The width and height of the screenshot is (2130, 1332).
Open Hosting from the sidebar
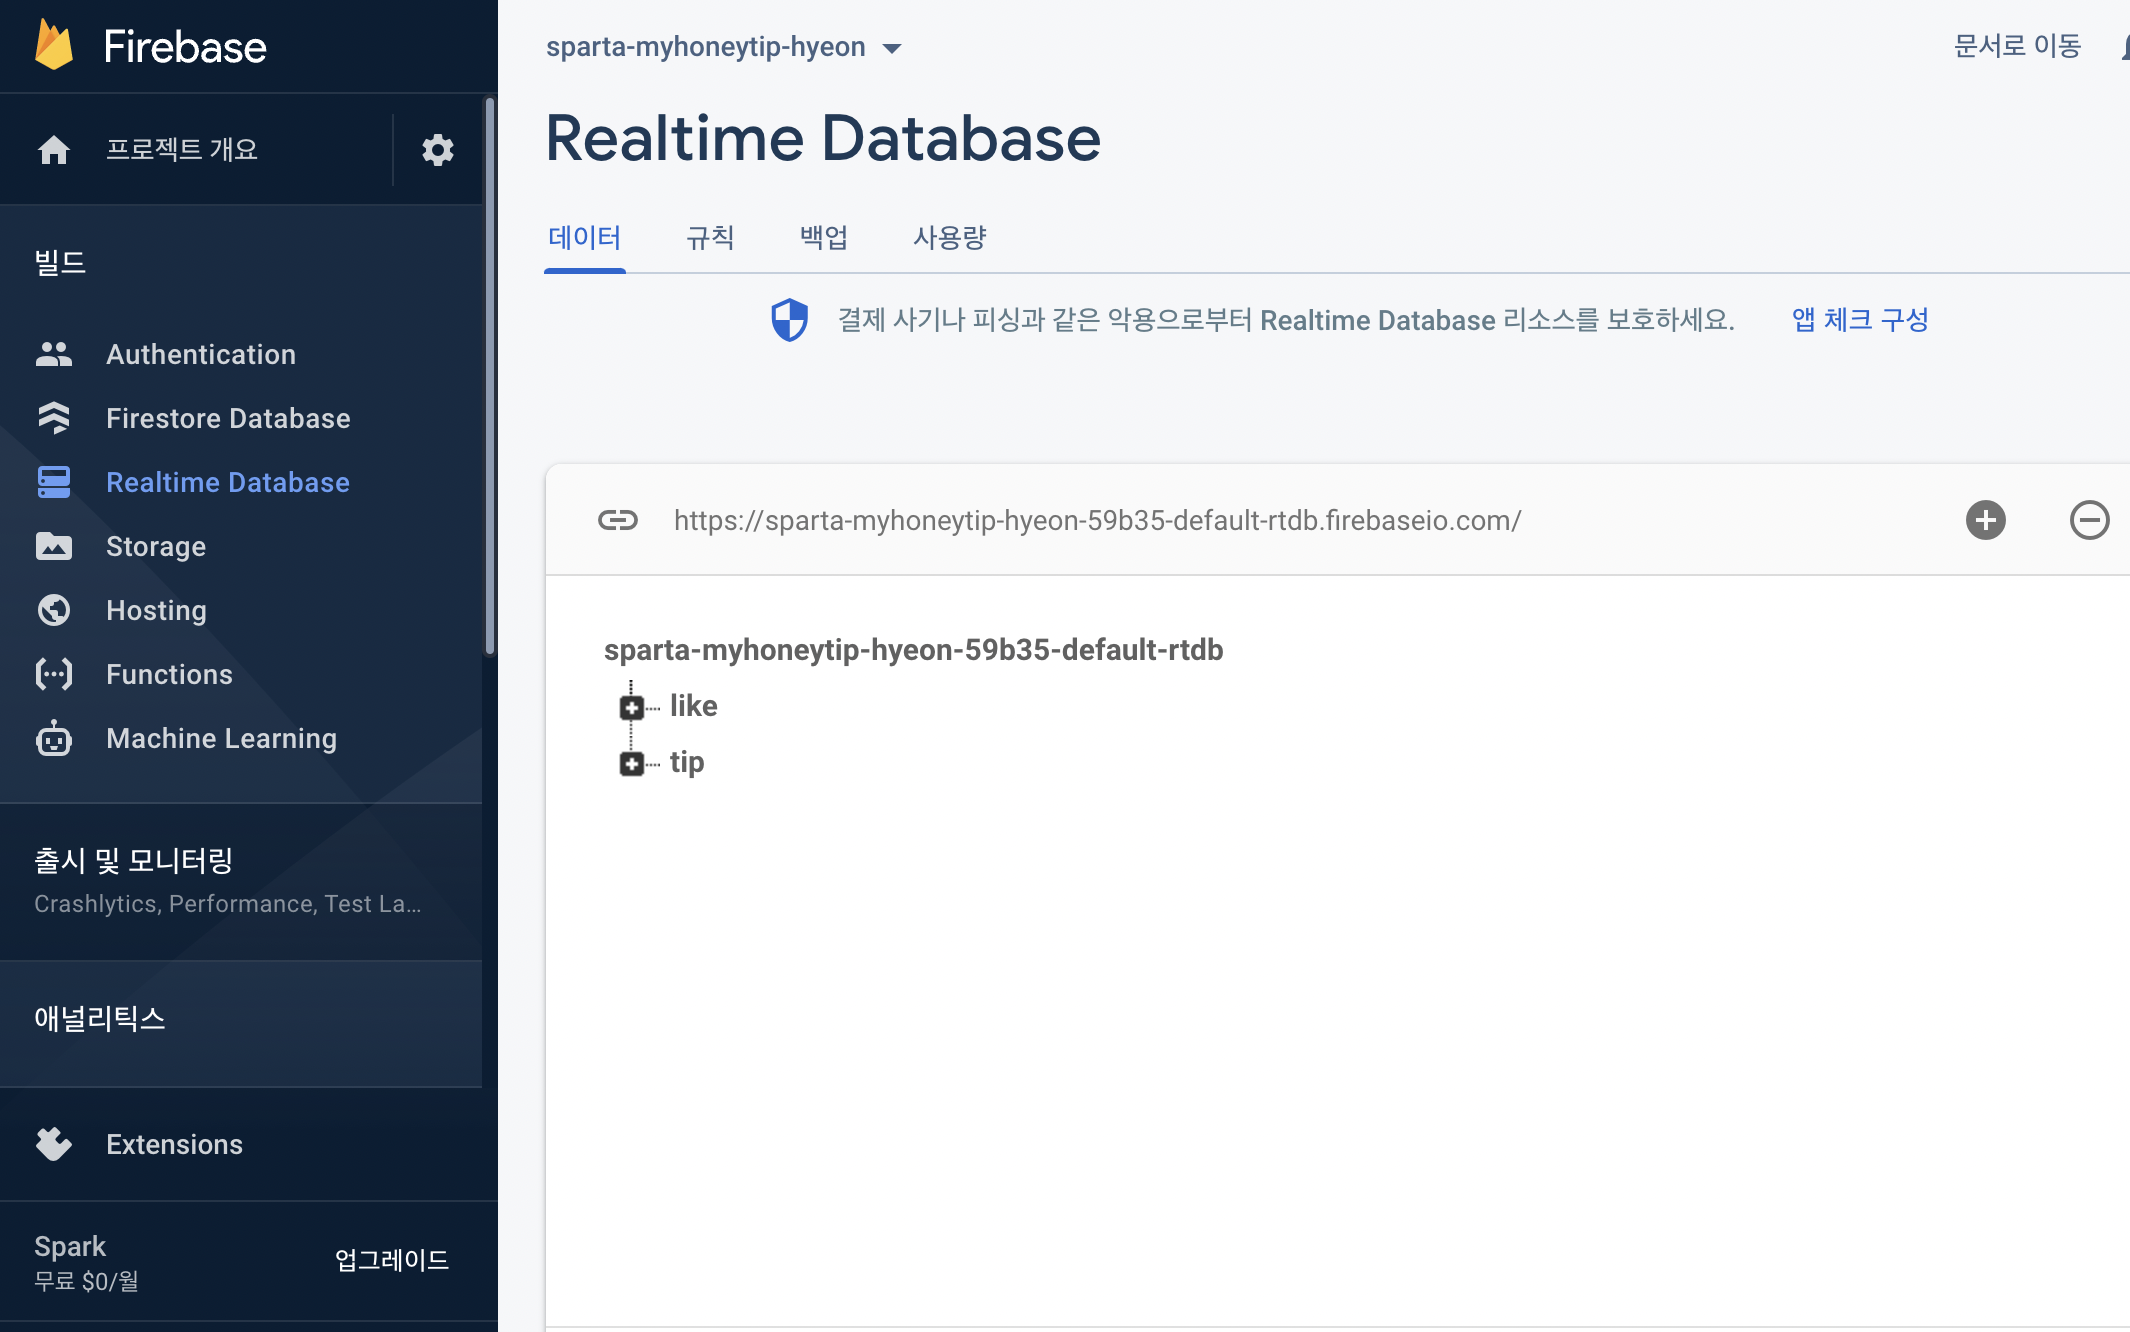coord(156,610)
